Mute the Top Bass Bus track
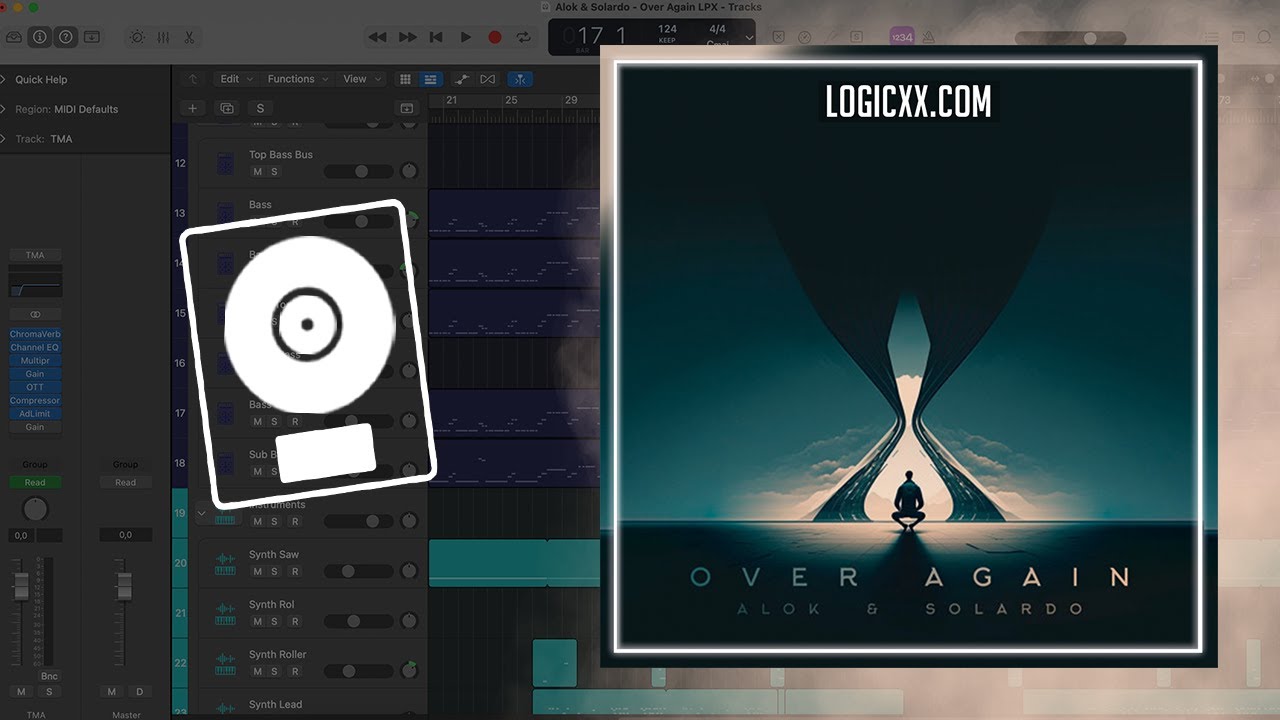 tap(257, 172)
